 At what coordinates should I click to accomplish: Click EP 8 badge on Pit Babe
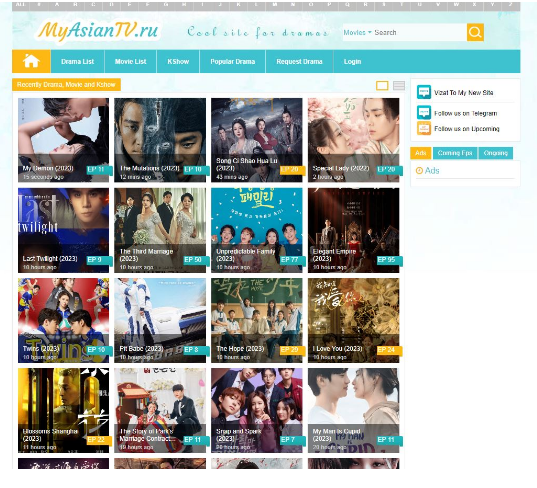pos(196,350)
